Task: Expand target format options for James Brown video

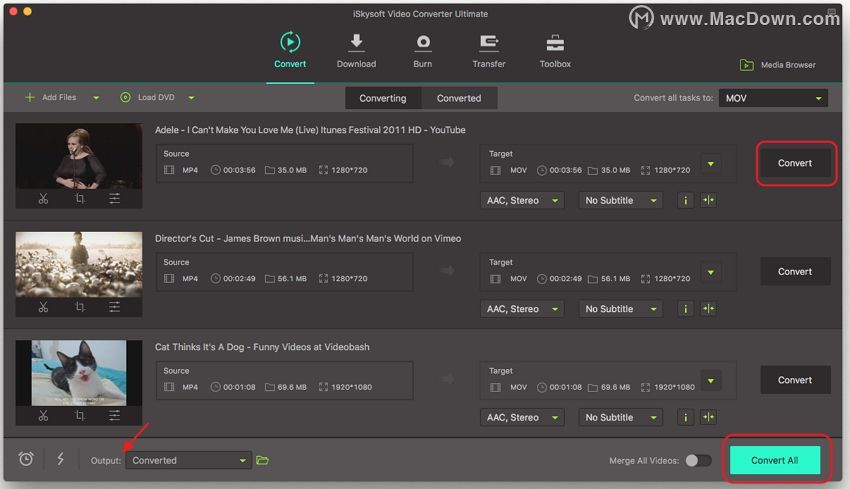Action: 711,272
